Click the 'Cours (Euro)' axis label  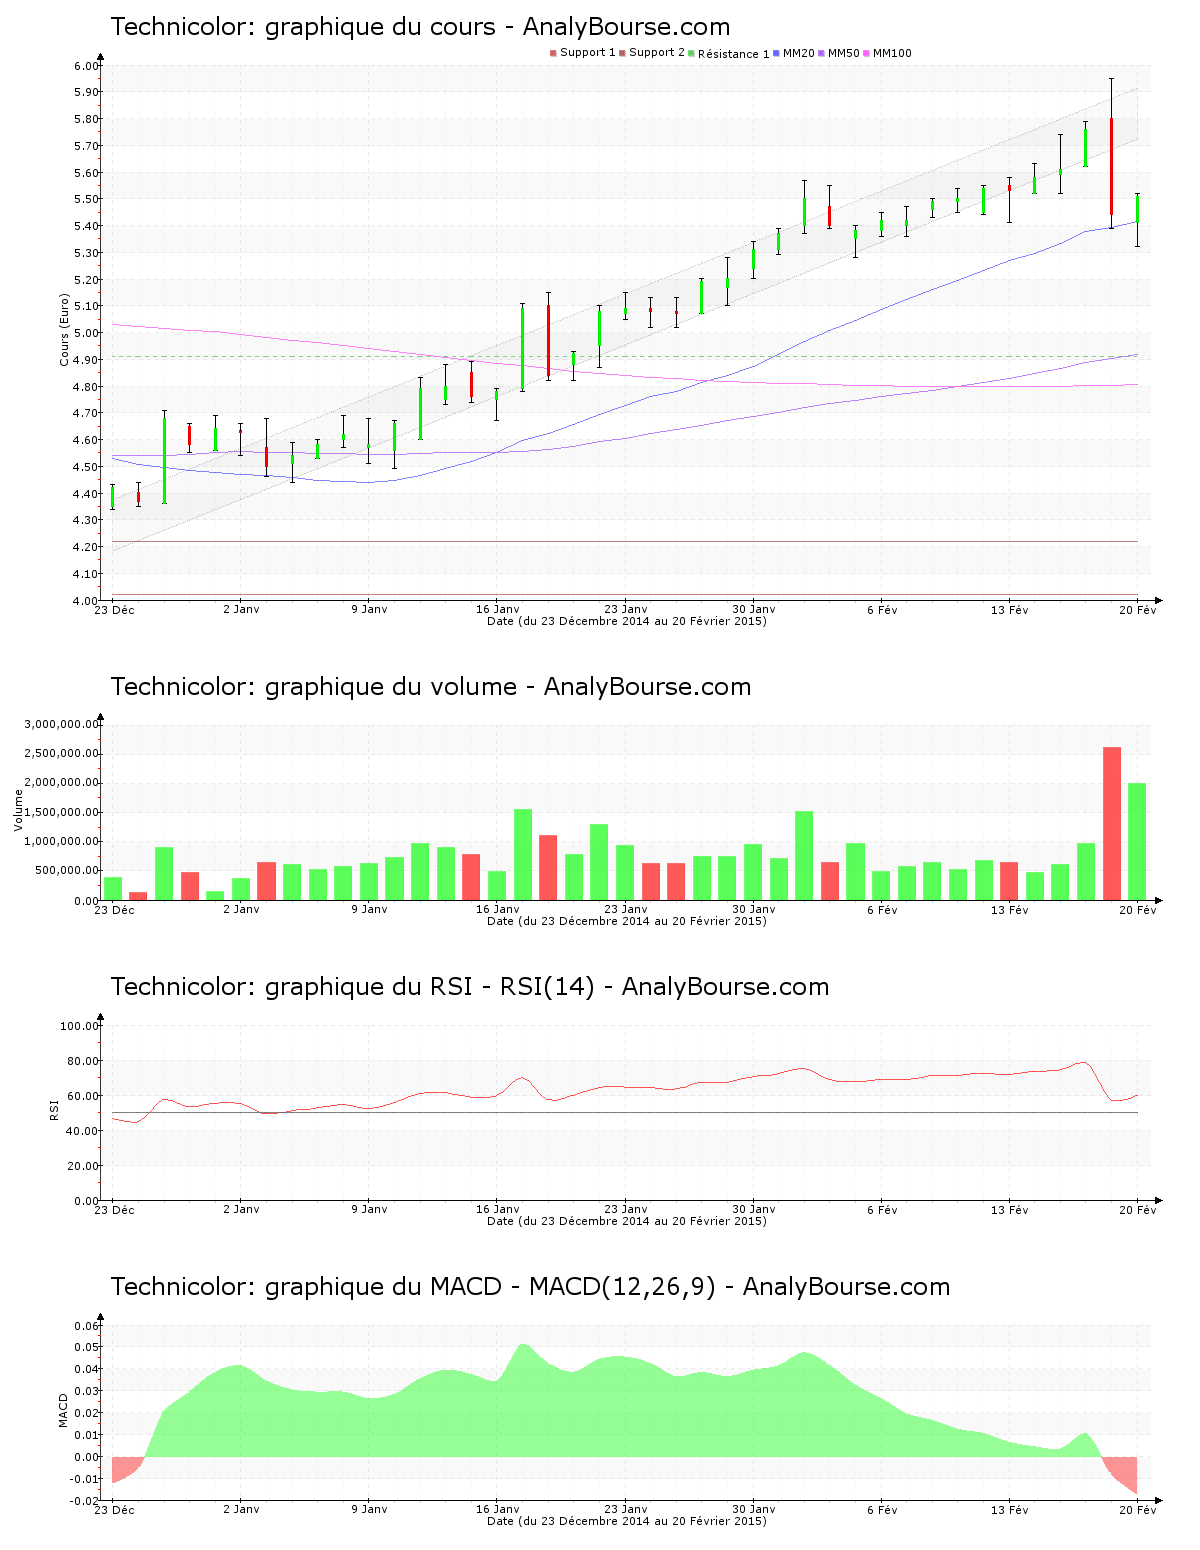coord(64,329)
